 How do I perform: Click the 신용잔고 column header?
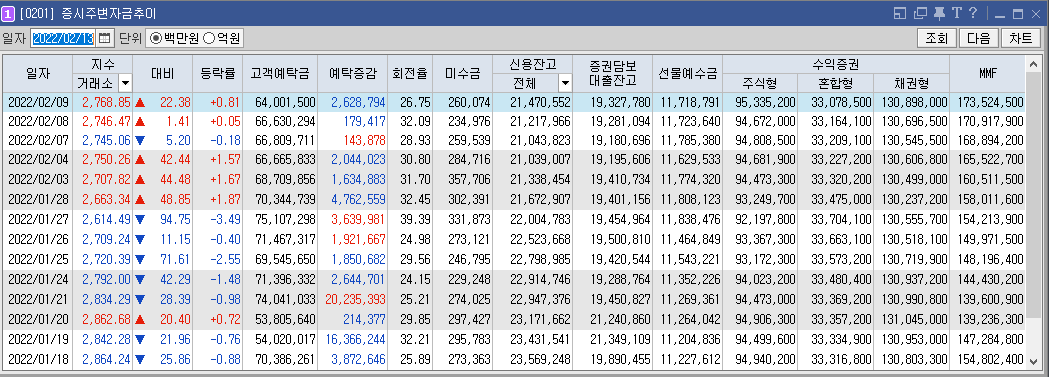click(x=533, y=65)
